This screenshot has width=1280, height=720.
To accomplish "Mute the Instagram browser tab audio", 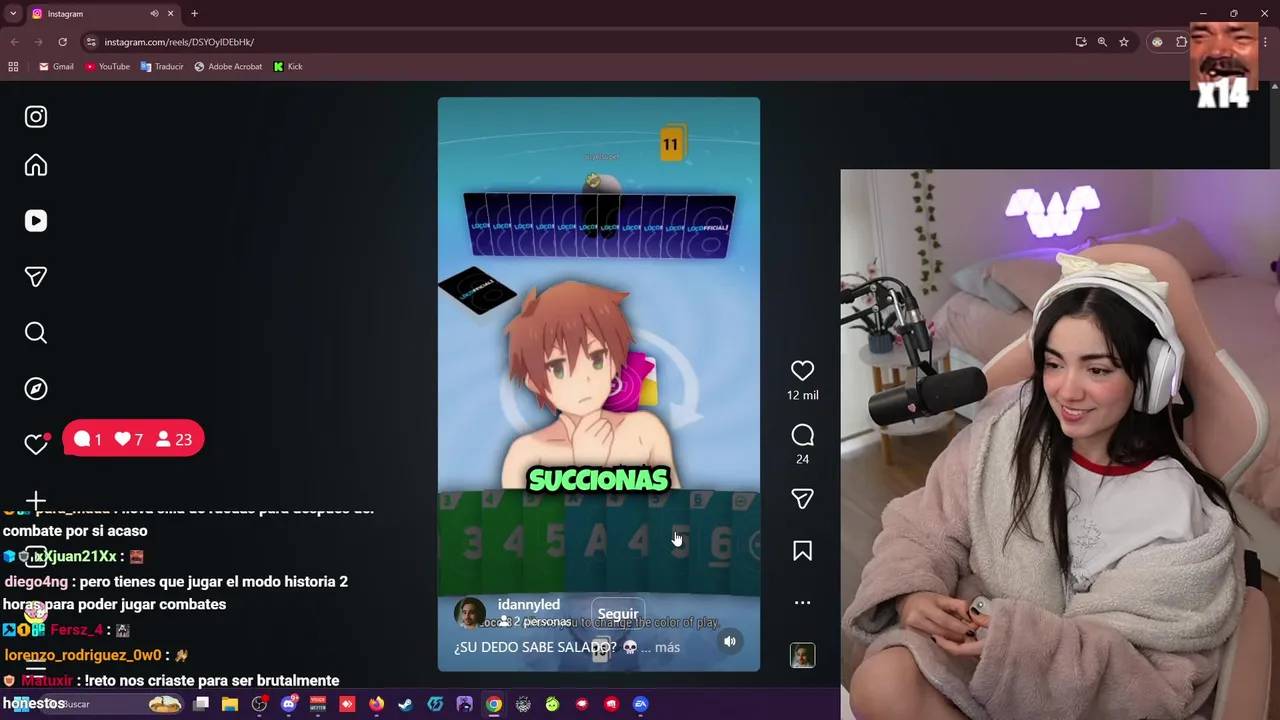I will [154, 14].
